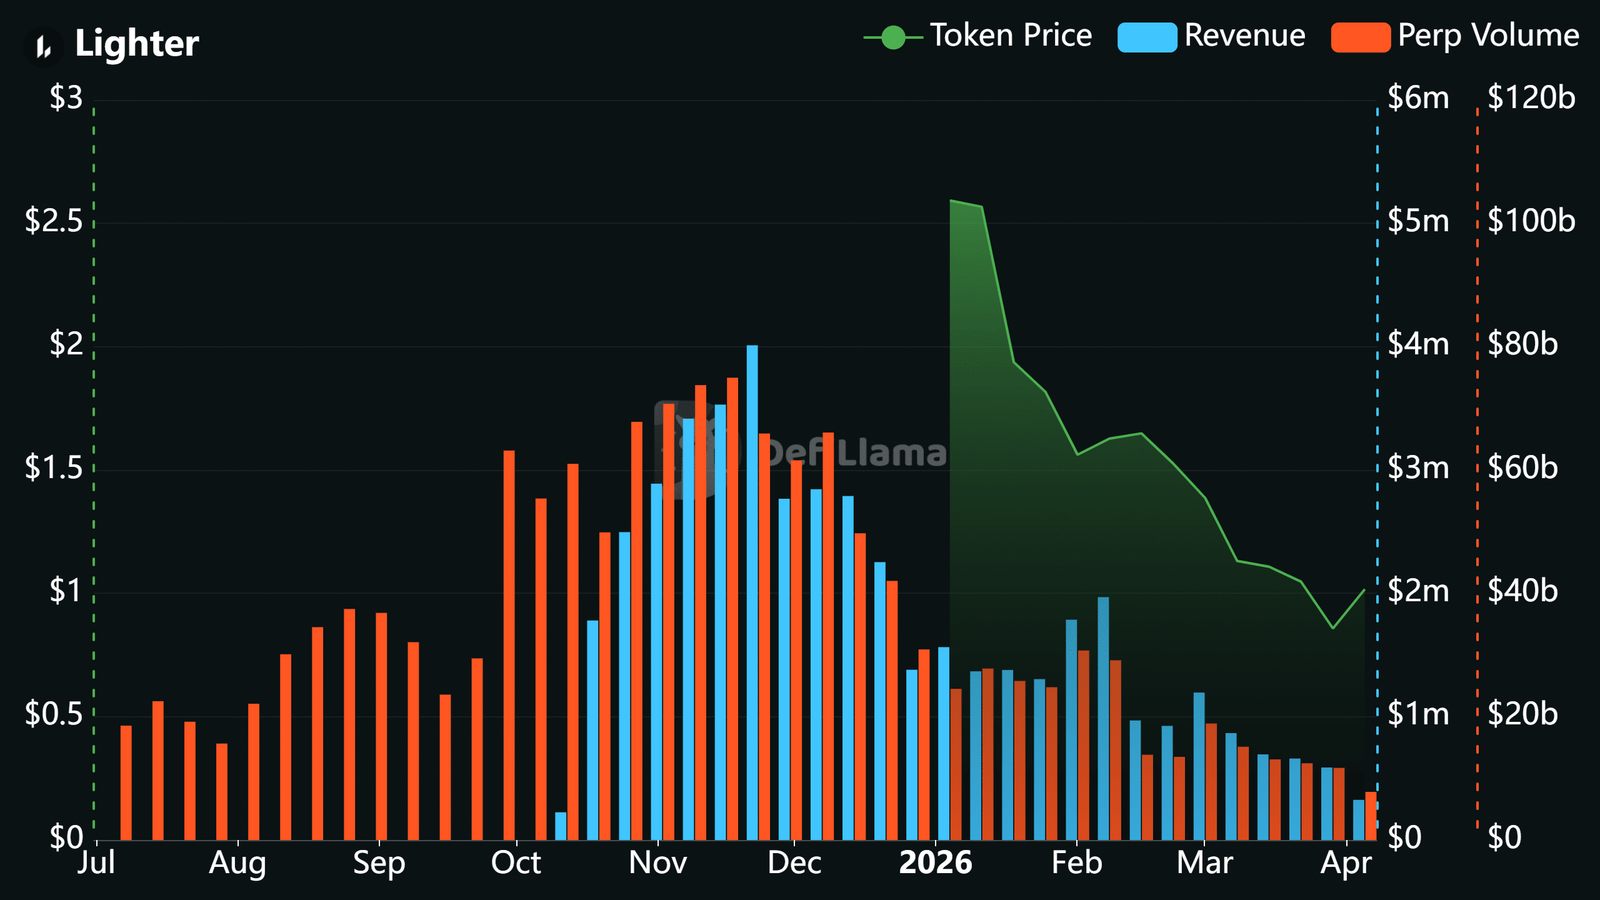
Task: Click the bold 2026 x-axis label
Action: [935, 863]
